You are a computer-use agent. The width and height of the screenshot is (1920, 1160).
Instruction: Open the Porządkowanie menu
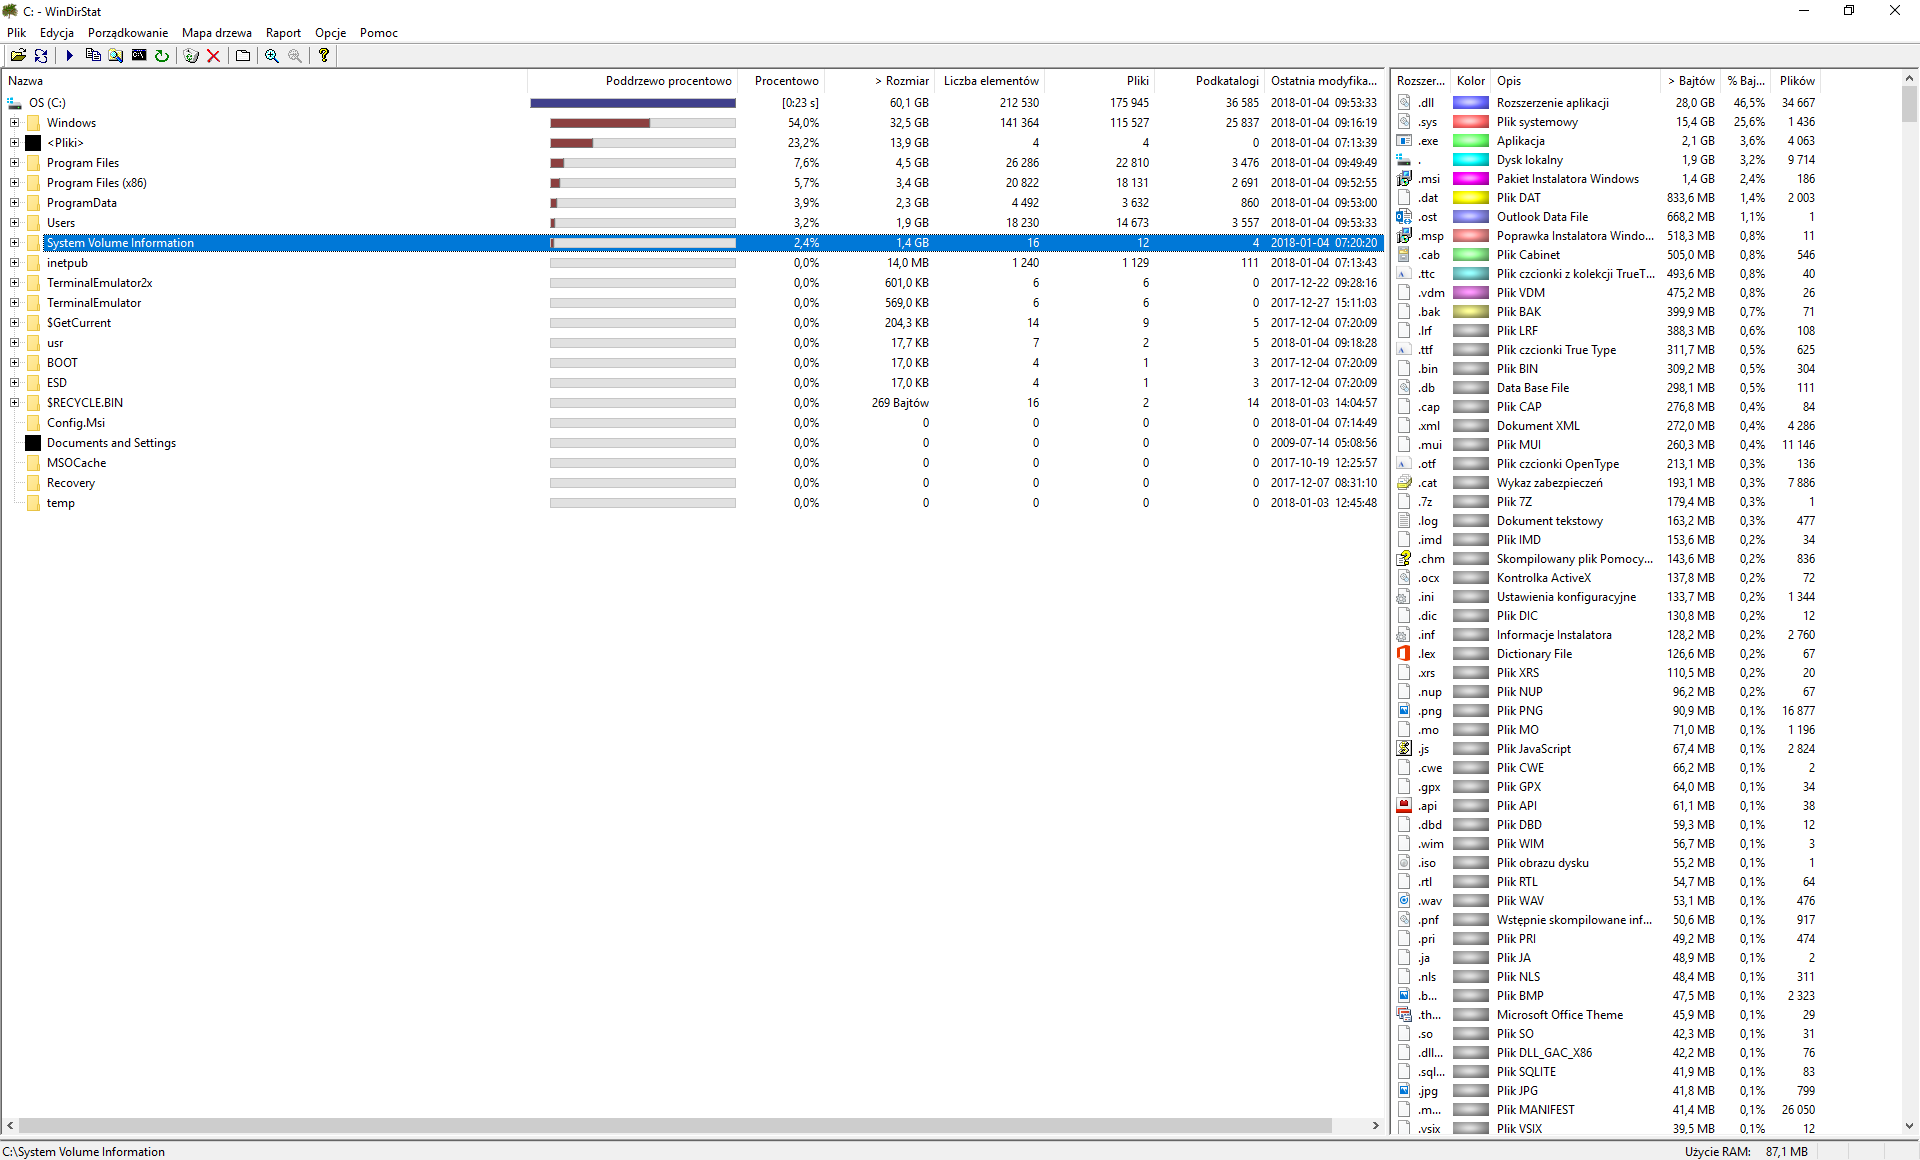coord(128,33)
